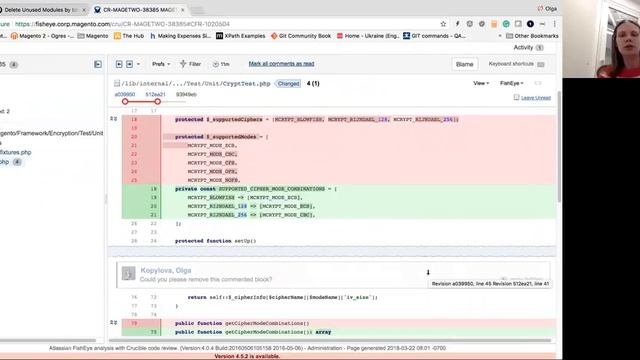Click the expand all files icon
640x360 pixels.
(x=119, y=64)
